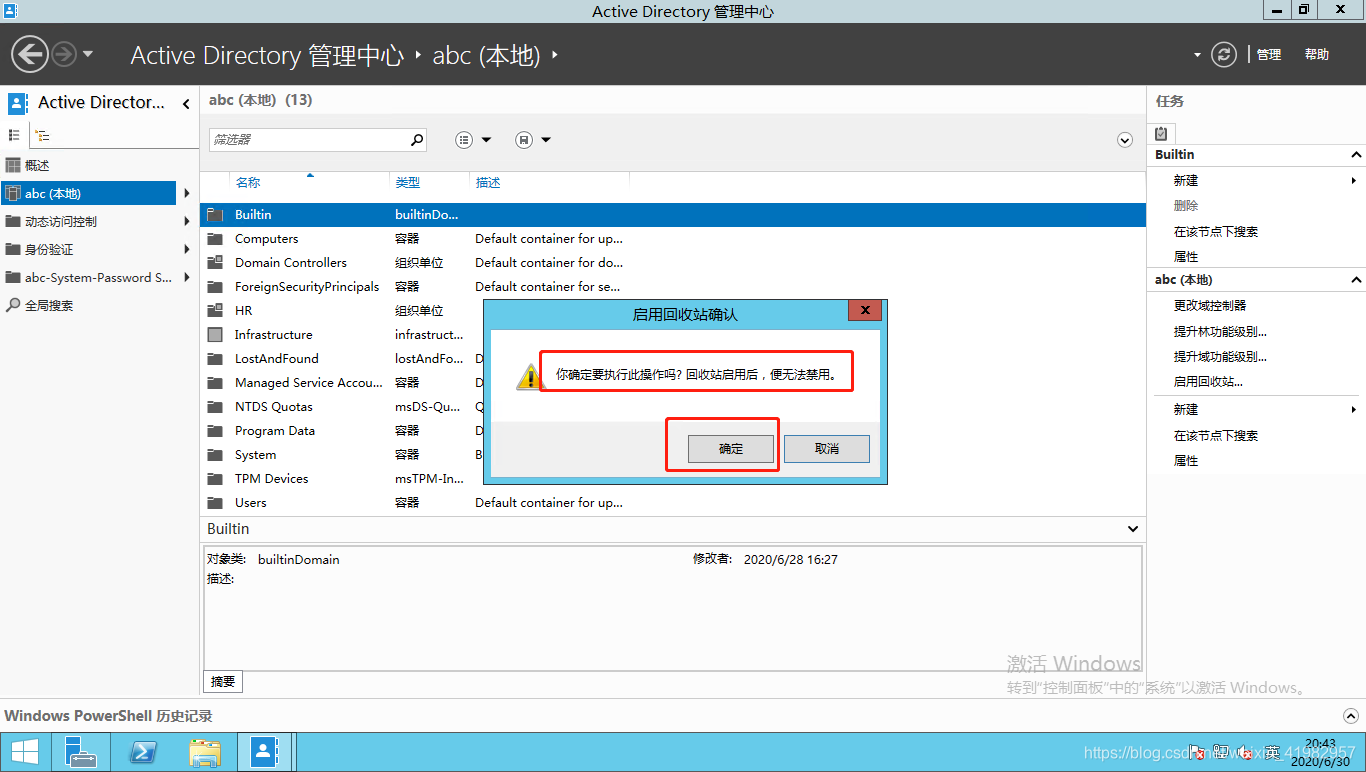Viewport: 1366px width, 772px height.
Task: Launch Windows PowerShell from the taskbar
Action: pyautogui.click(x=143, y=752)
